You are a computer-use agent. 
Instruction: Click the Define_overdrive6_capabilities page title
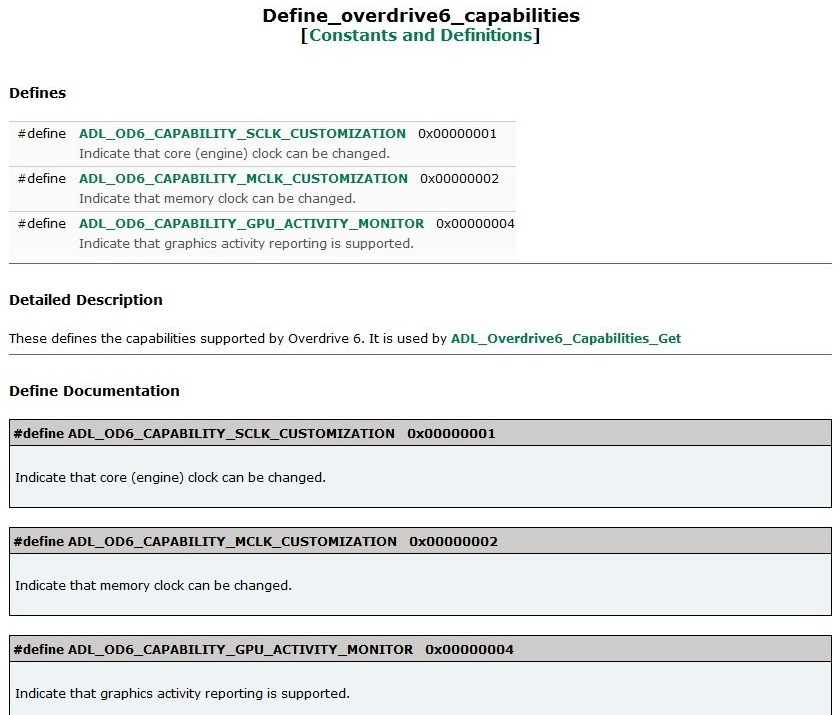(x=420, y=16)
